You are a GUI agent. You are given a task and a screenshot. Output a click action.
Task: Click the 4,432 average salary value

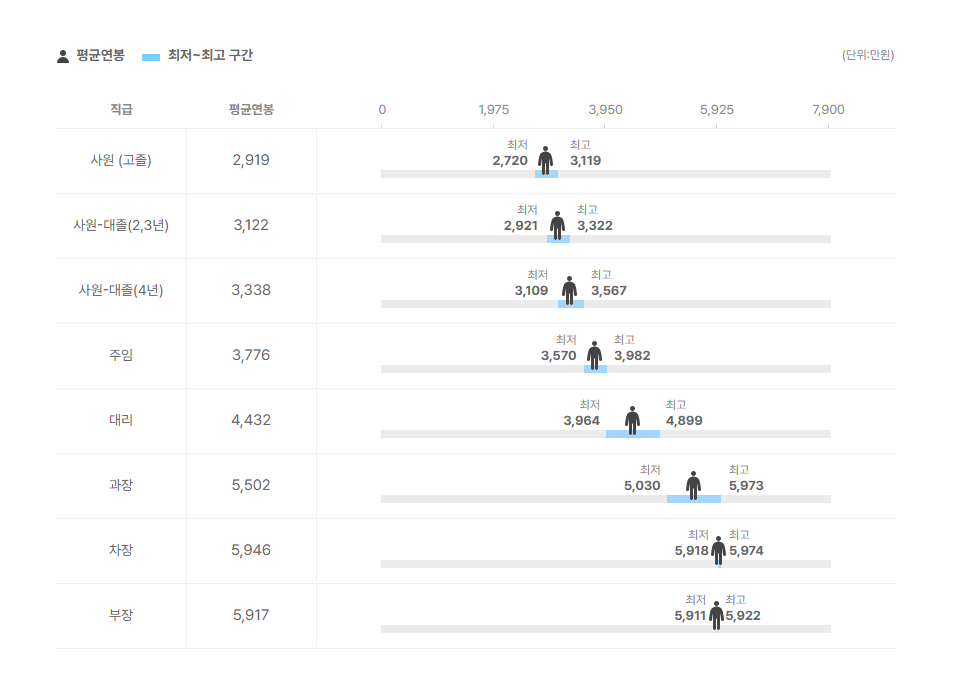click(251, 420)
